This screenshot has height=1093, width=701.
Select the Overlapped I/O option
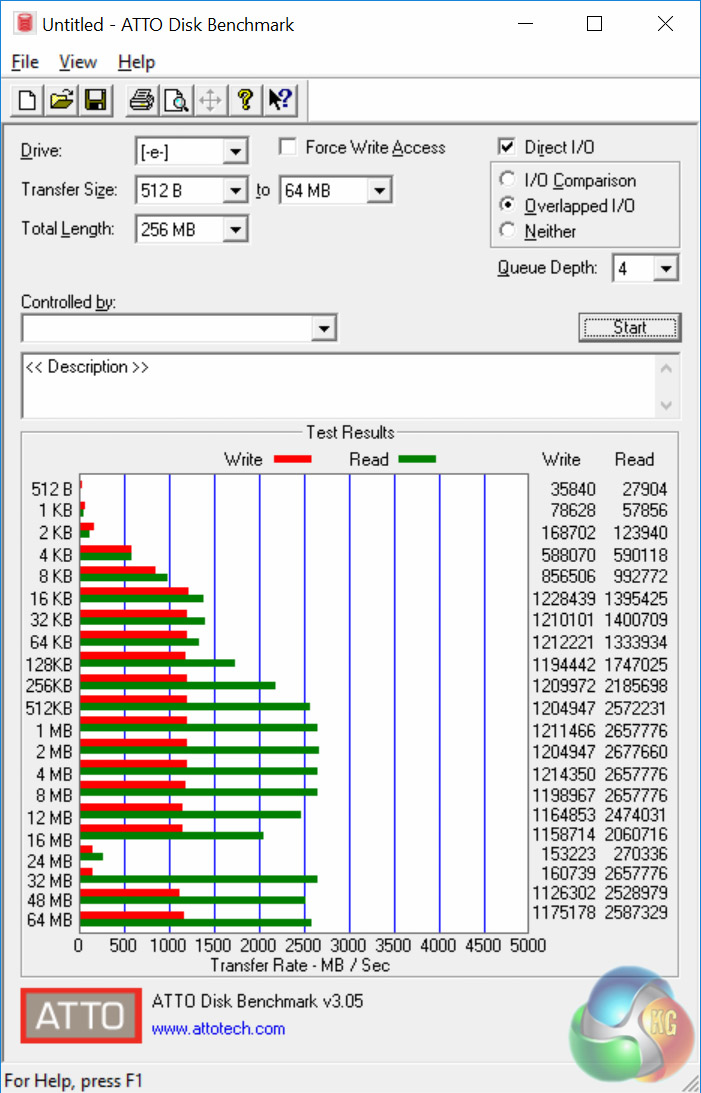tap(507, 205)
